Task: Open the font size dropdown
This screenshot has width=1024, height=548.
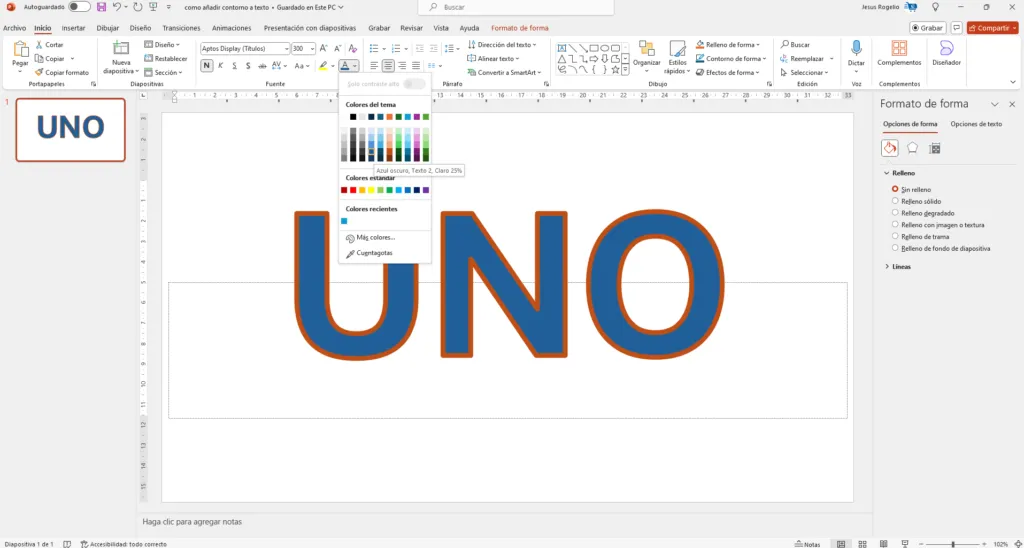Action: tap(312, 48)
